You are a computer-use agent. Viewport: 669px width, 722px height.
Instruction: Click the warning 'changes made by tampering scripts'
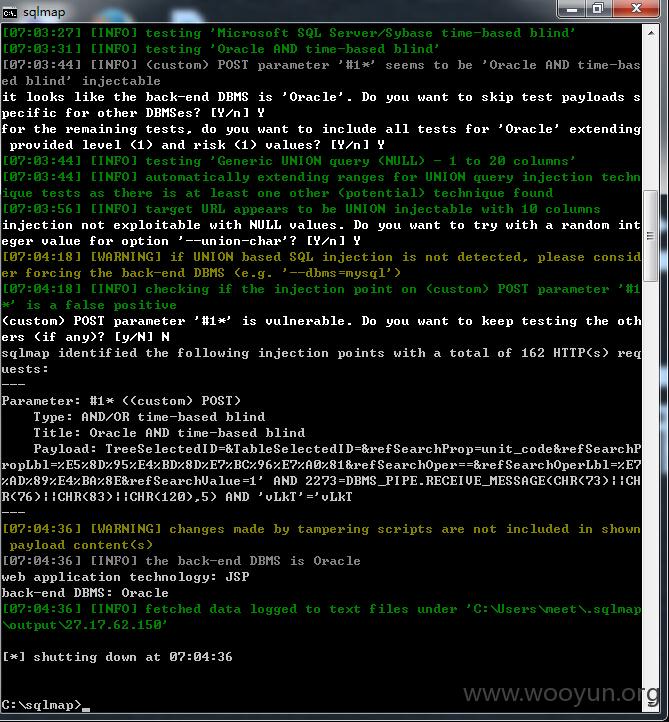tap(321, 529)
